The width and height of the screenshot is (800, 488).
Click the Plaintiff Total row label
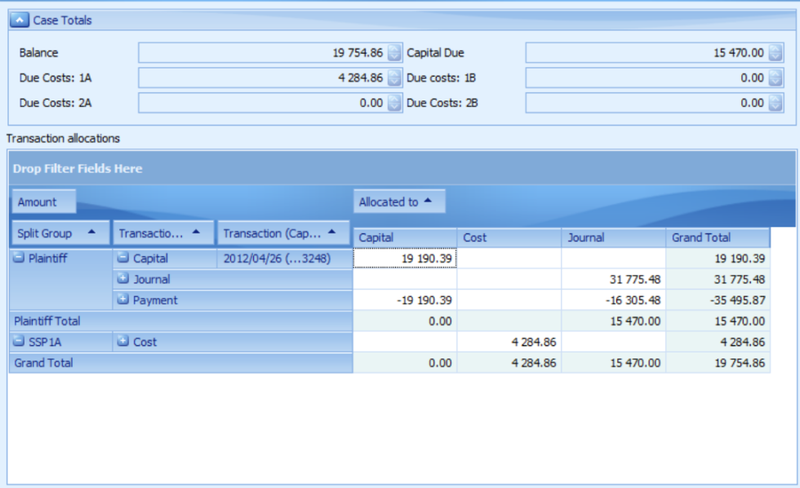181,321
